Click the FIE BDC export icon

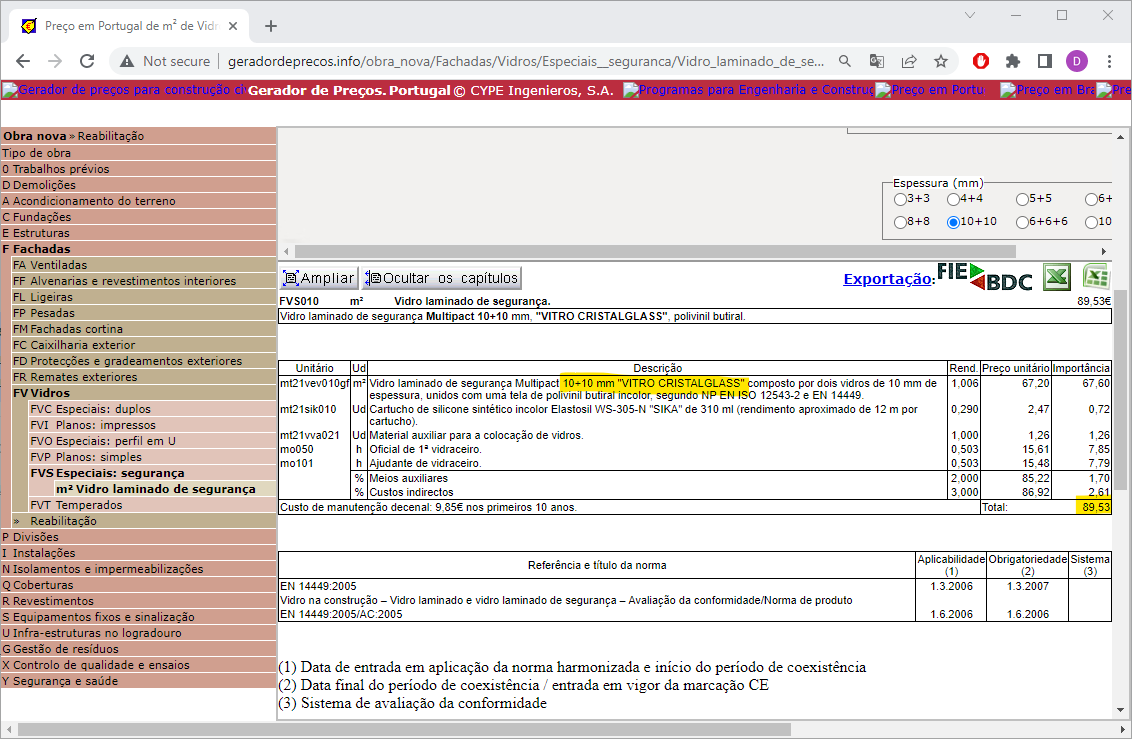984,277
